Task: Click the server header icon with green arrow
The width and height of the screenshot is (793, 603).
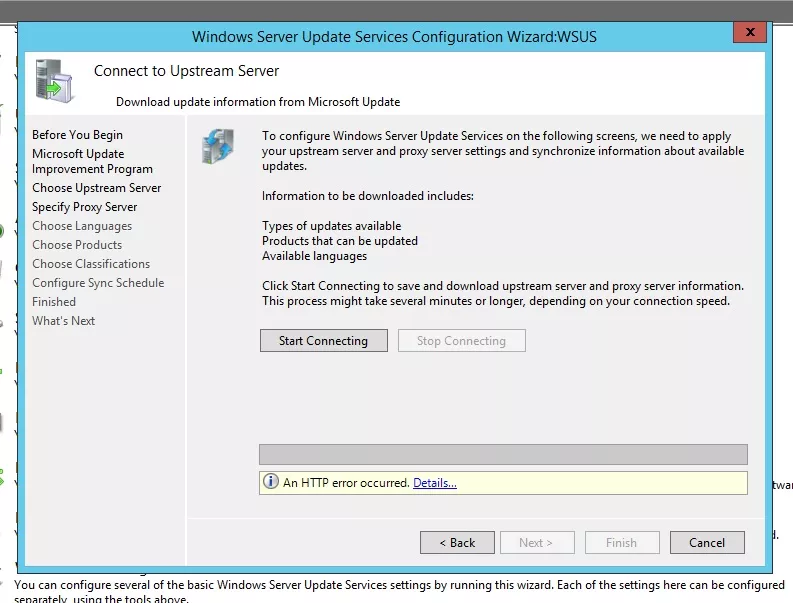Action: (x=55, y=81)
